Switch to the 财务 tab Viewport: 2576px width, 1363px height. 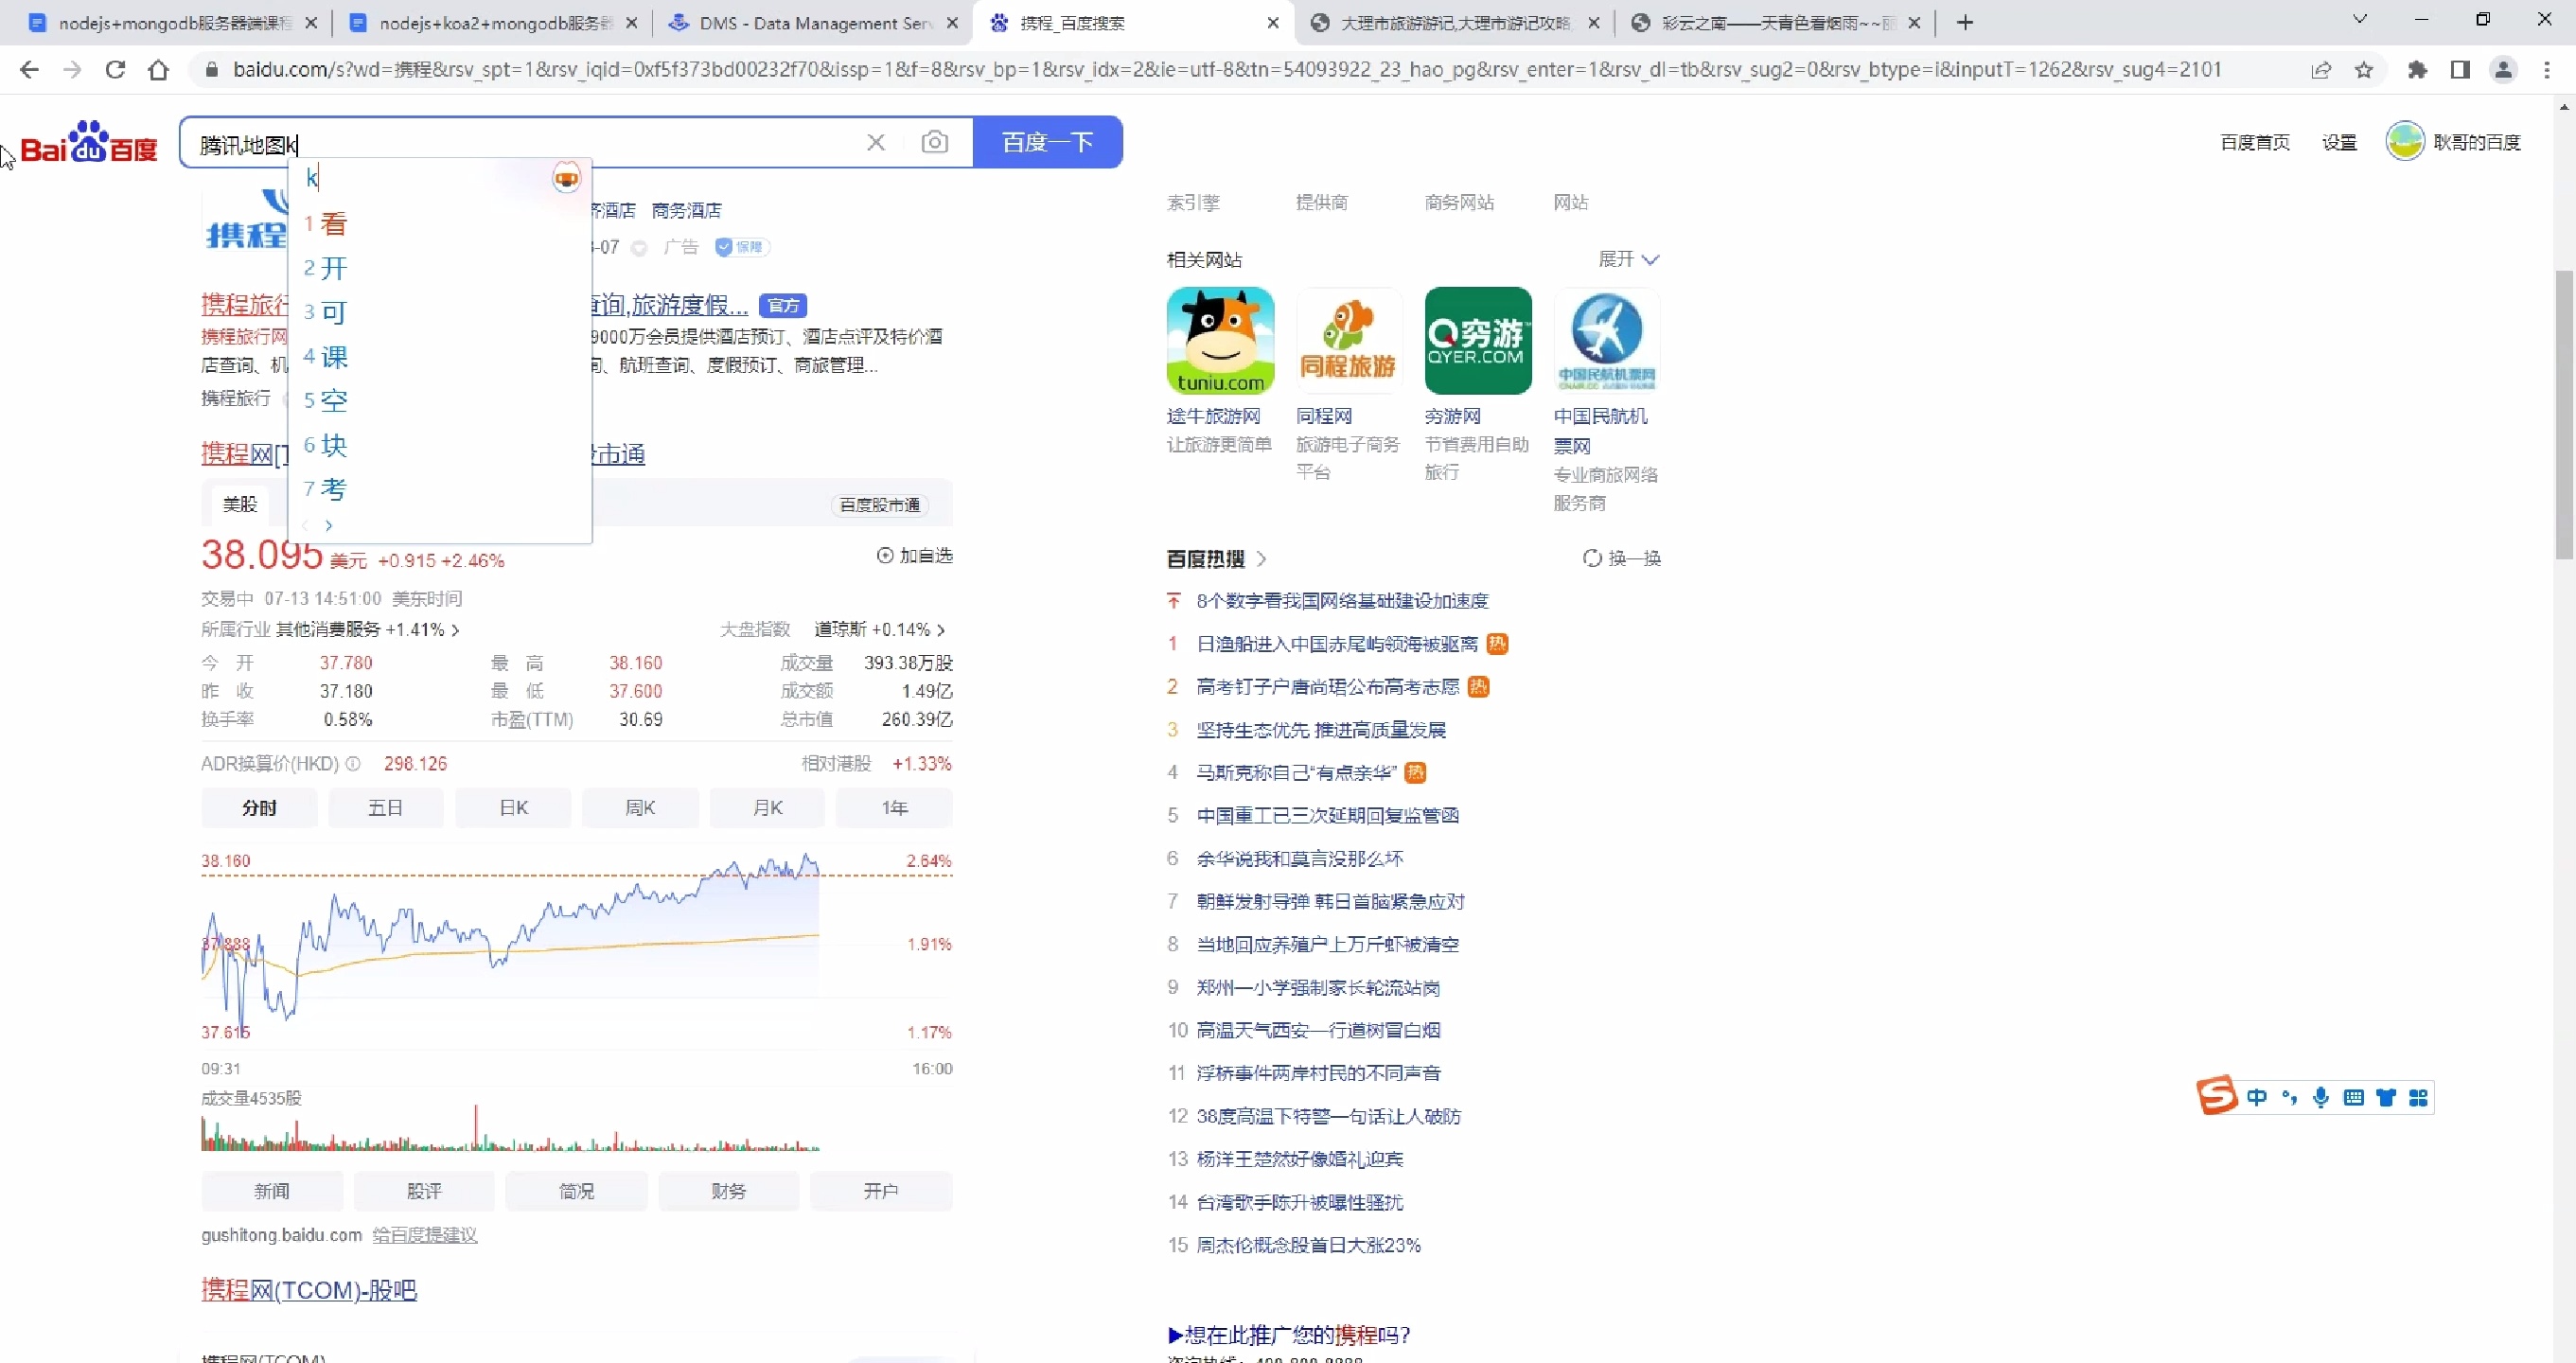[x=728, y=1190]
